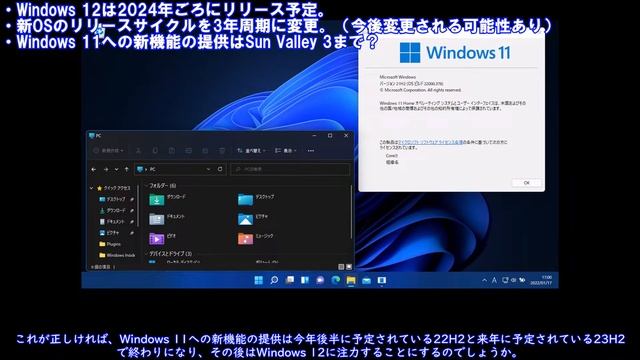Screen dimensions: 640x360
Task: Open the Sort dropdown
Action: coord(251,151)
